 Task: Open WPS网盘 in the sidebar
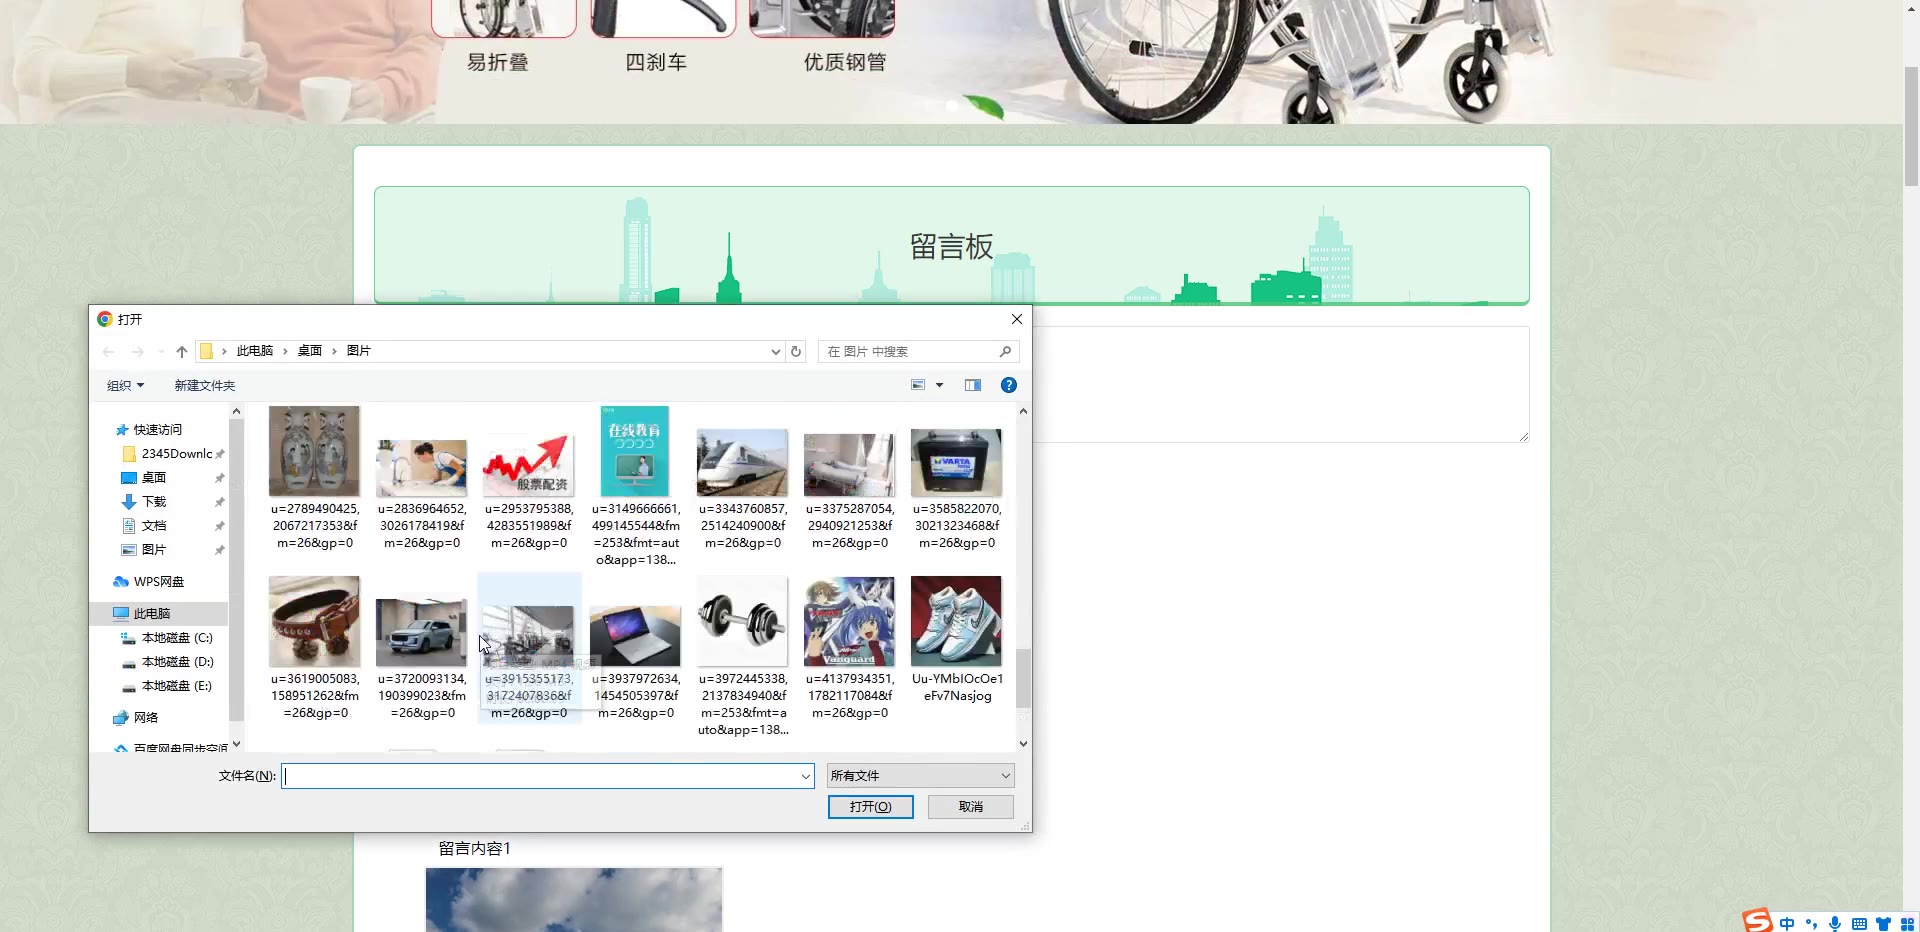158,582
